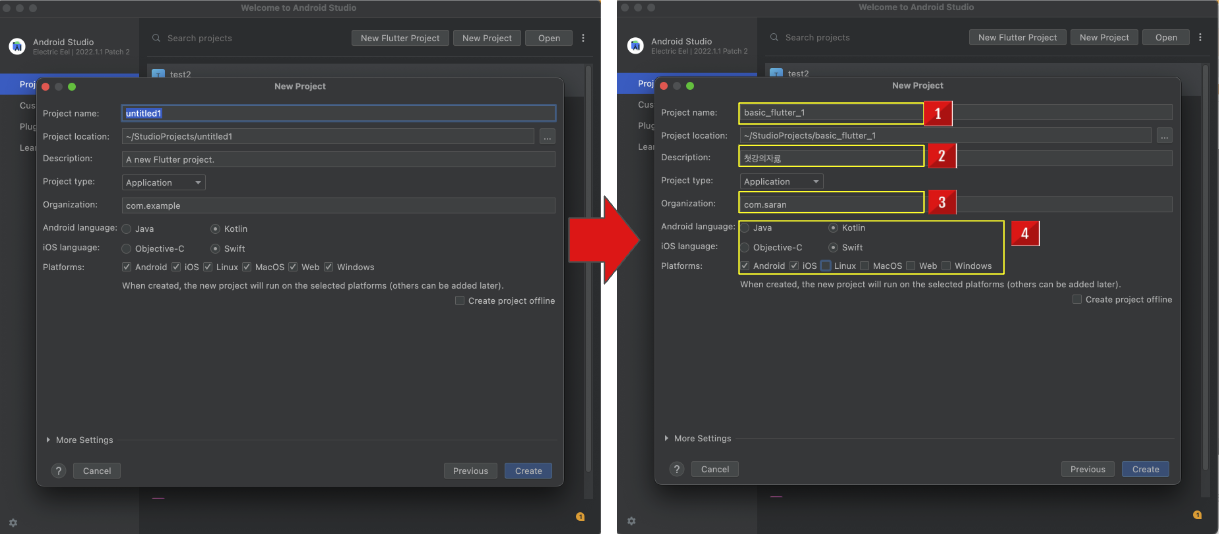Screen dimensions: 1220x534
Task: Go back with Previous in basic_flutter_1 dialog
Action: click(x=1088, y=469)
